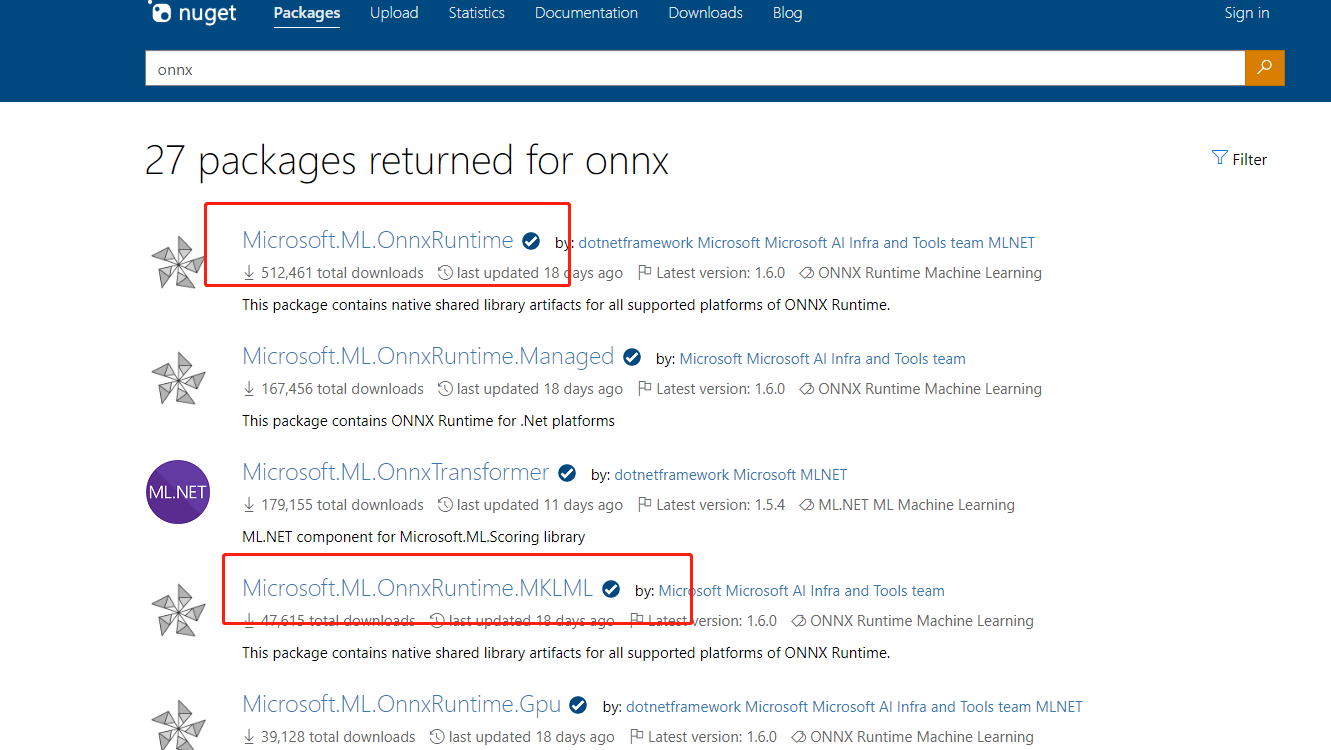Screen dimensions: 1331x750
Task: Click the clock icon beside last updated 11 days ago
Action: click(x=444, y=504)
